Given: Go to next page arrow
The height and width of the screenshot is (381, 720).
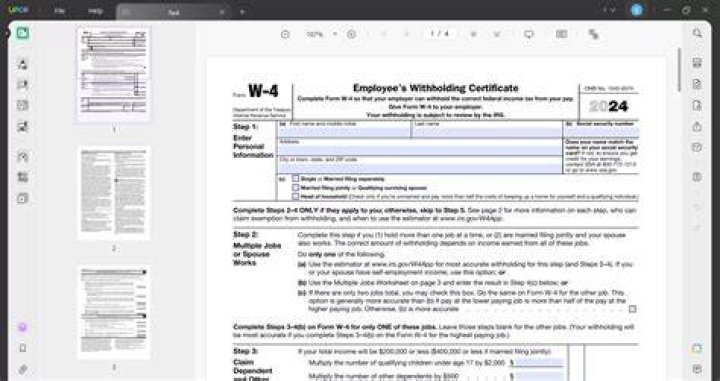Looking at the screenshot, I should (473, 34).
